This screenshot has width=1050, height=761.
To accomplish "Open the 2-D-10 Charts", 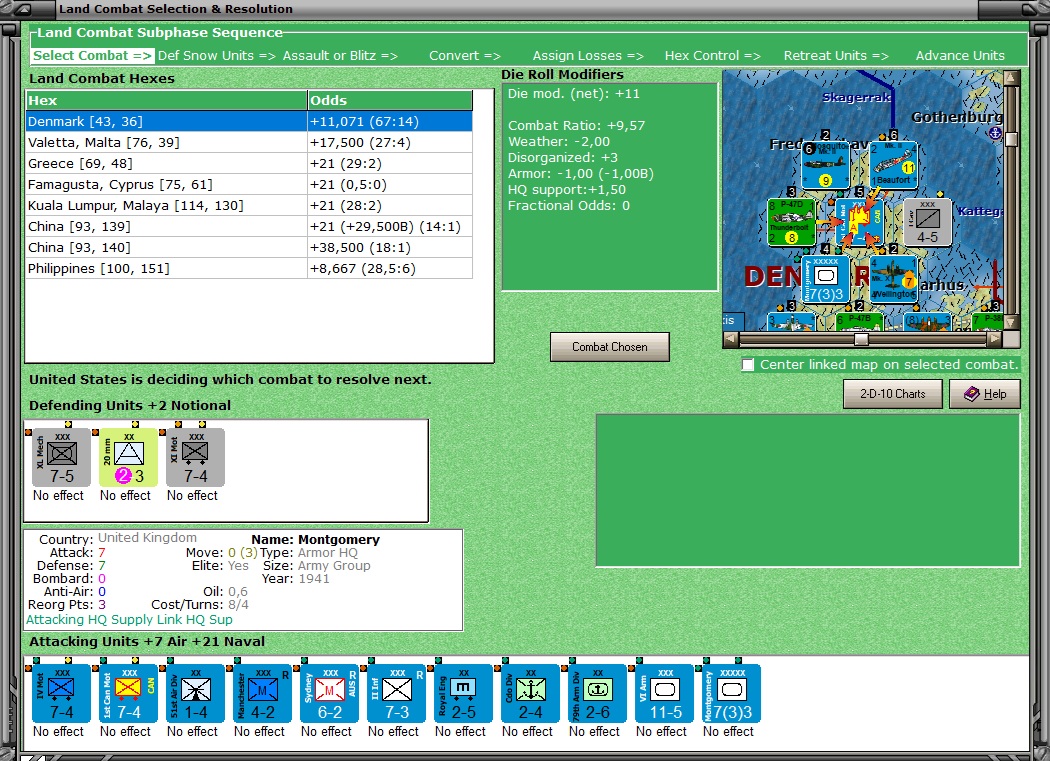I will [x=893, y=394].
